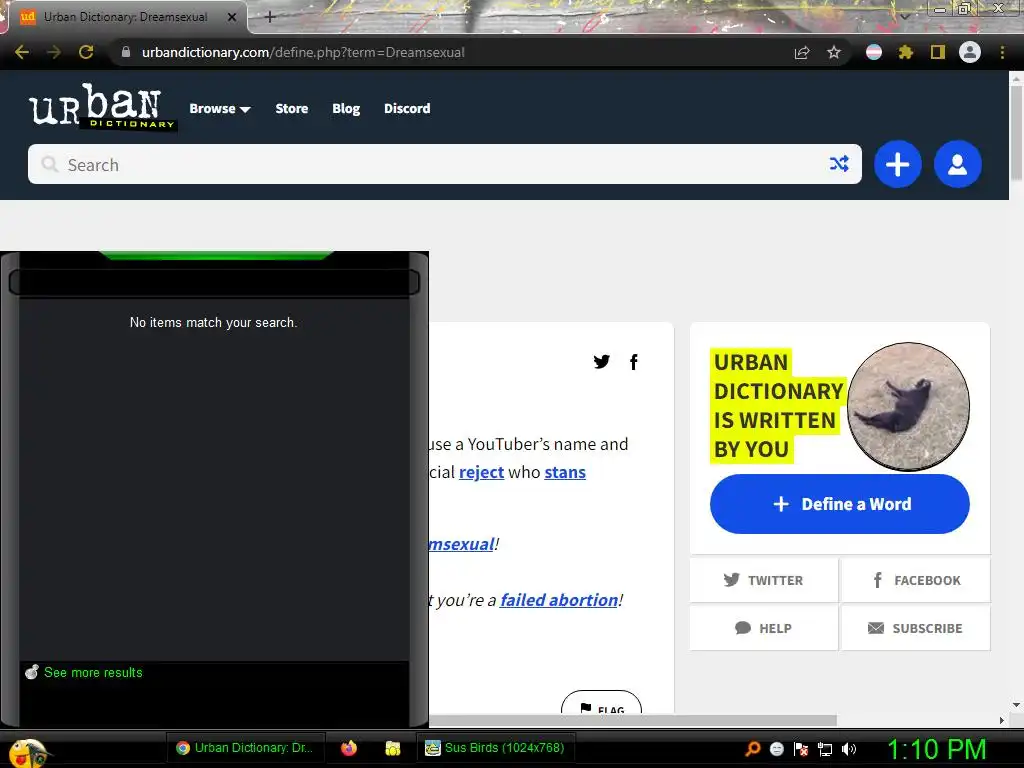Select the Urban Dictionary: Dreamsexual tab

pyautogui.click(x=125, y=17)
